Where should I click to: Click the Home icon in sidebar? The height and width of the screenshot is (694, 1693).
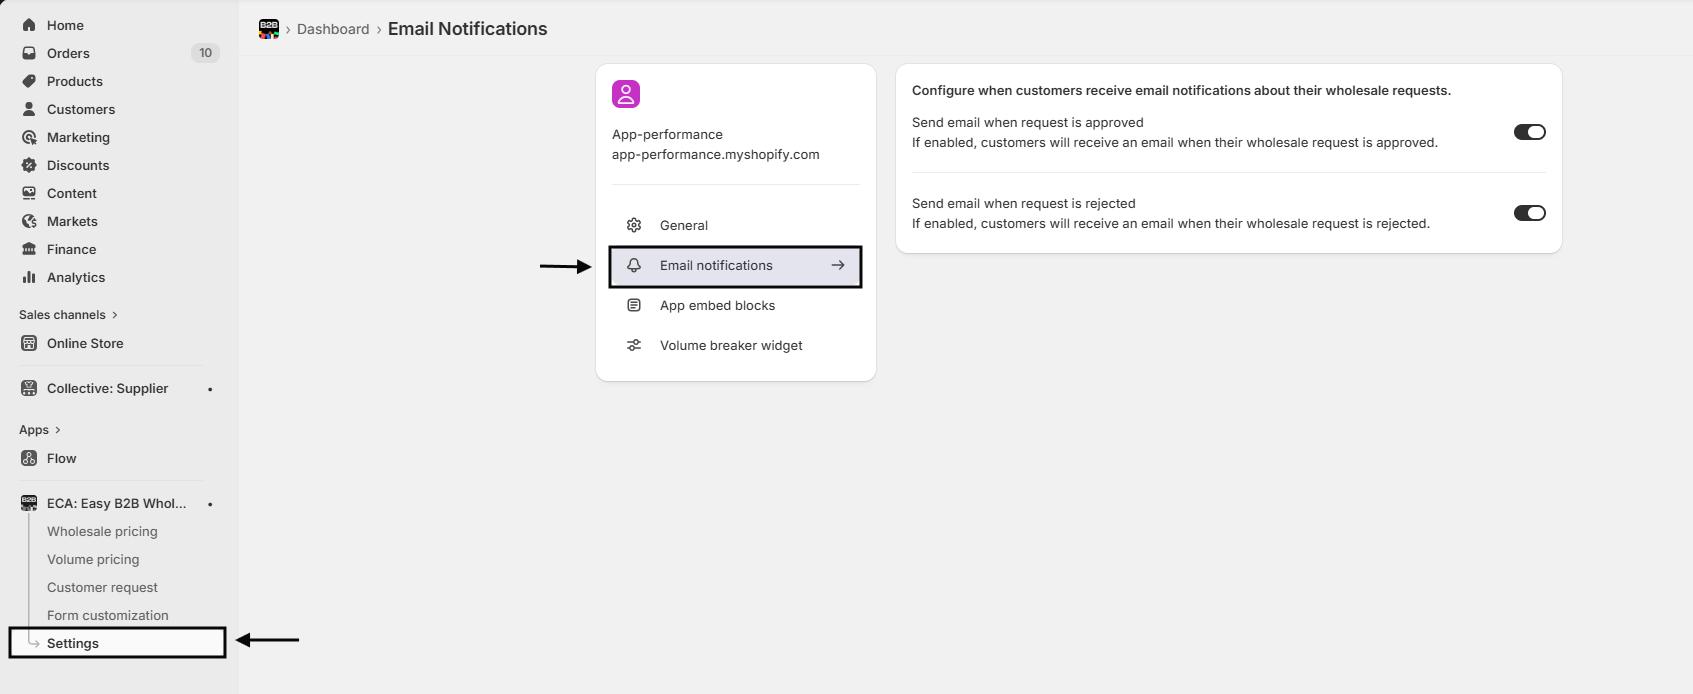pyautogui.click(x=29, y=25)
